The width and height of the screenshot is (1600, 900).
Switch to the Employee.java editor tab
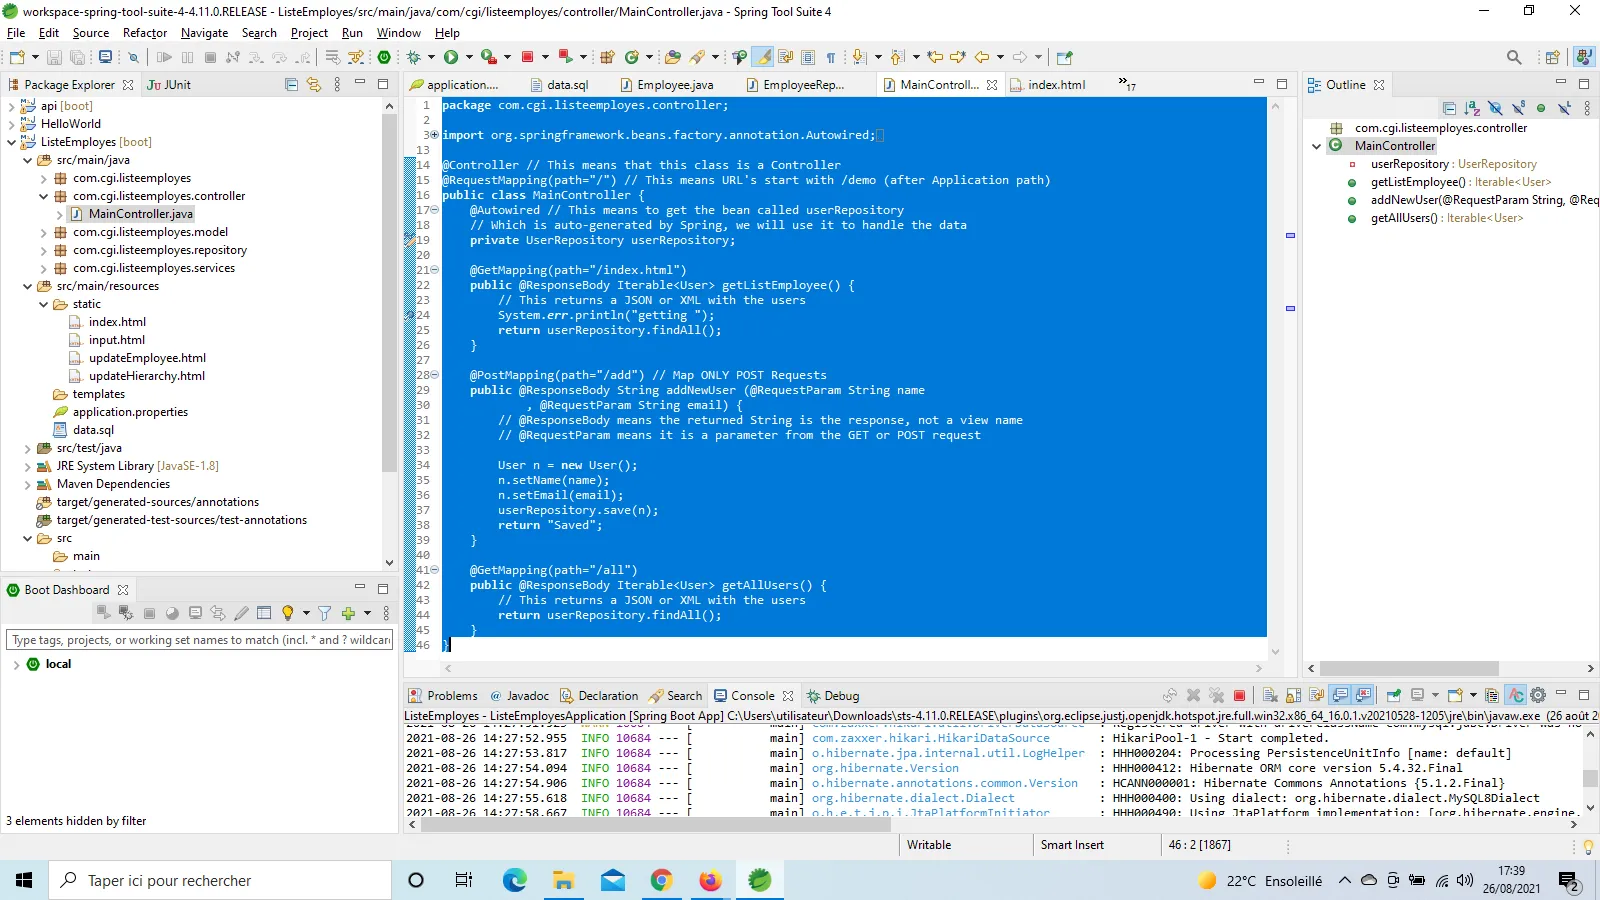(674, 85)
